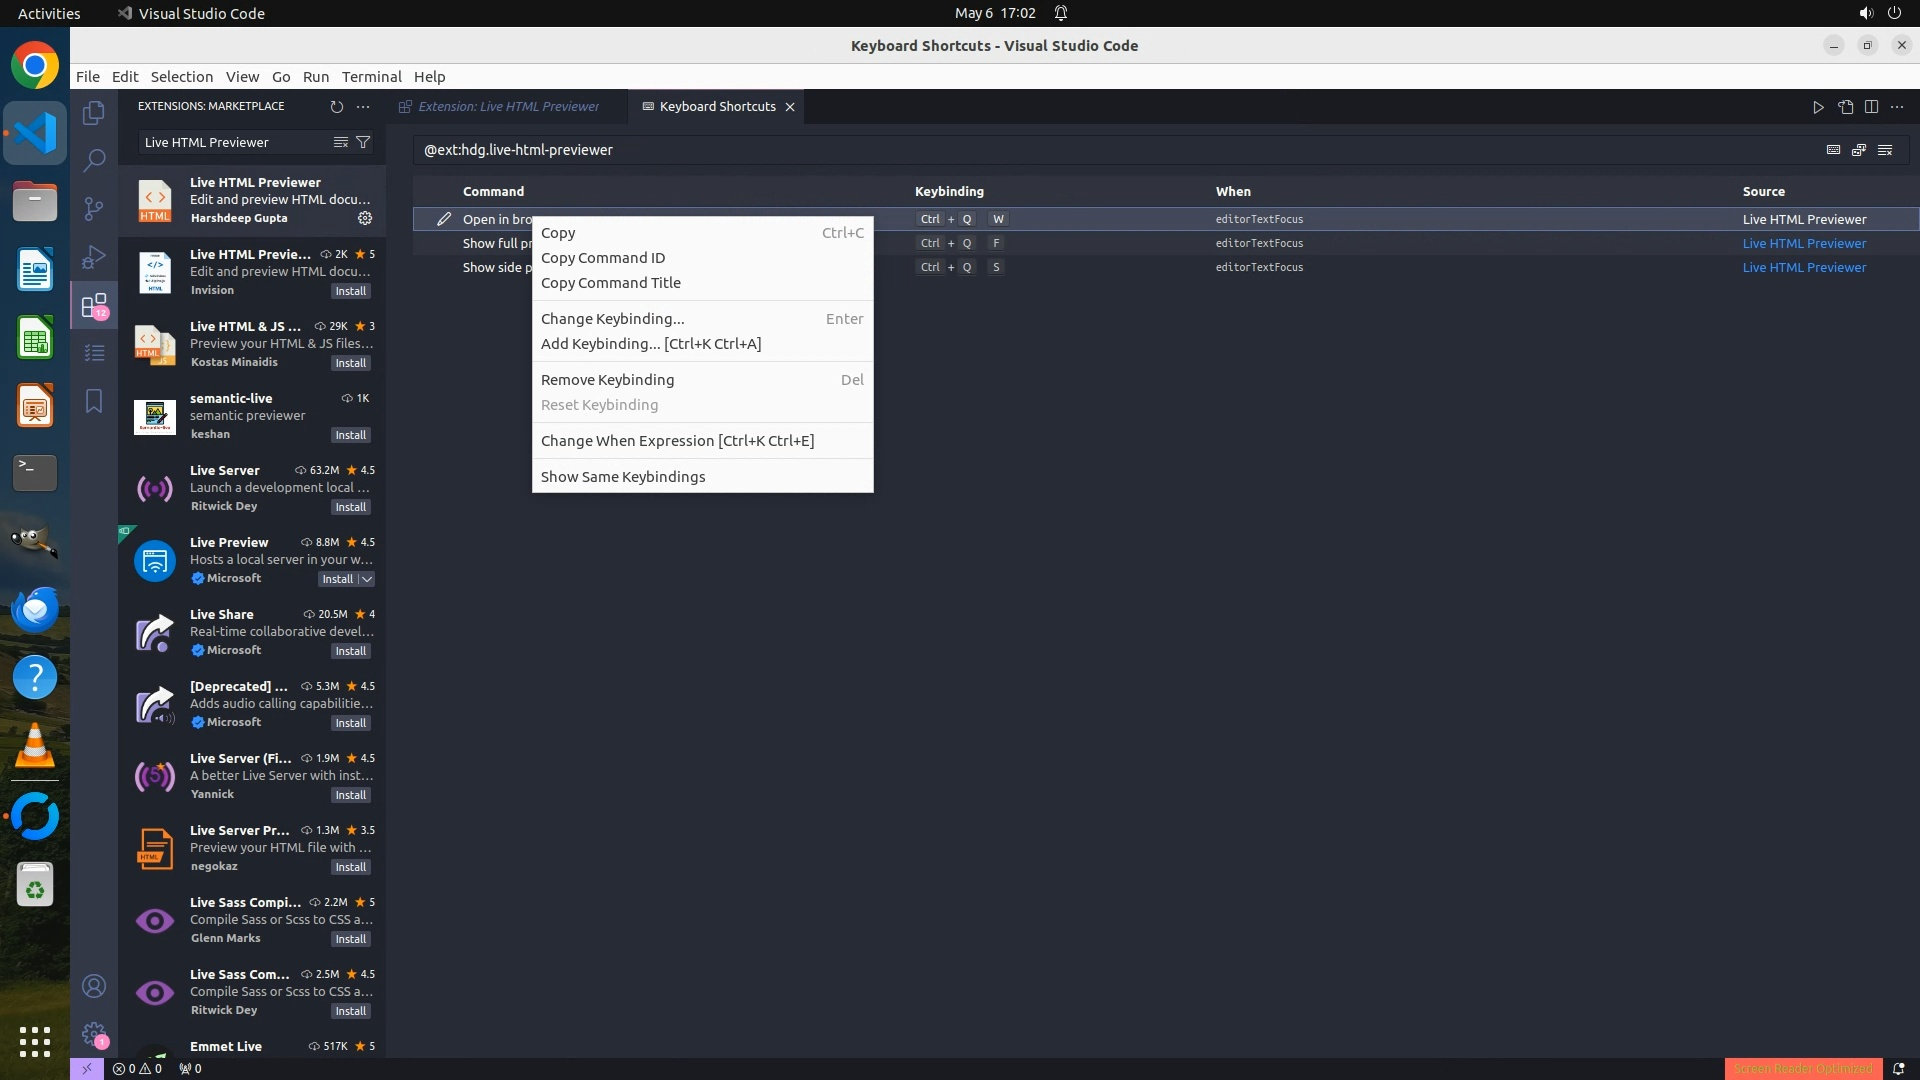1920x1080 pixels.
Task: Open the Run and Debug view
Action: 94,257
